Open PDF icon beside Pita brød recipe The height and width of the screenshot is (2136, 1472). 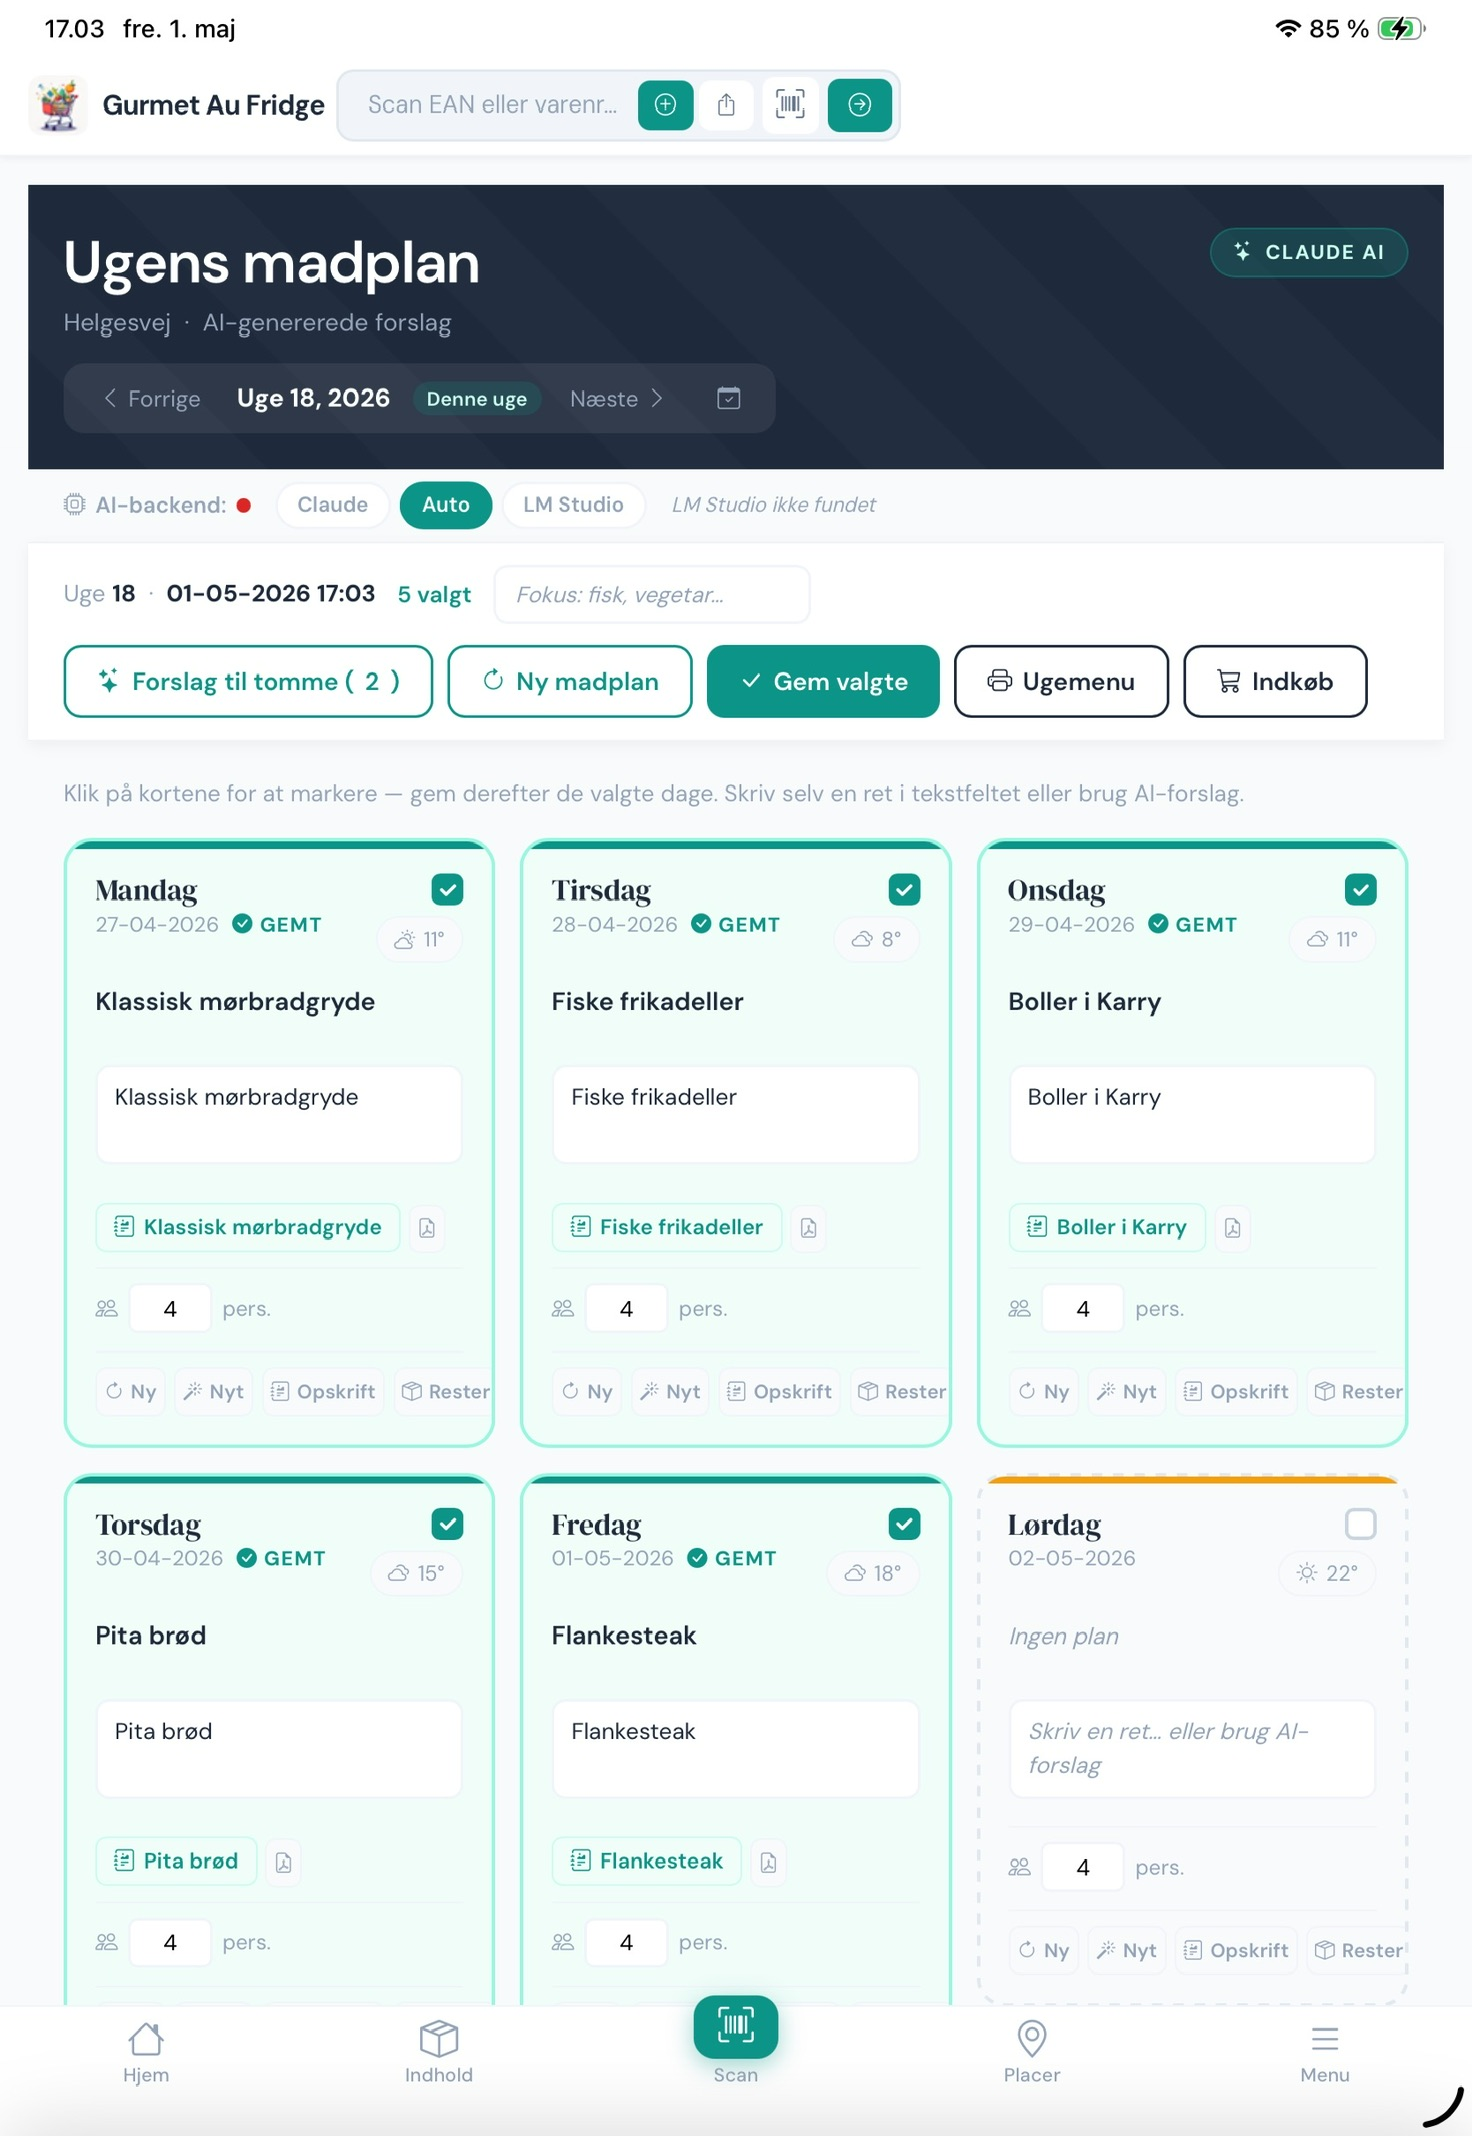pyautogui.click(x=284, y=1861)
